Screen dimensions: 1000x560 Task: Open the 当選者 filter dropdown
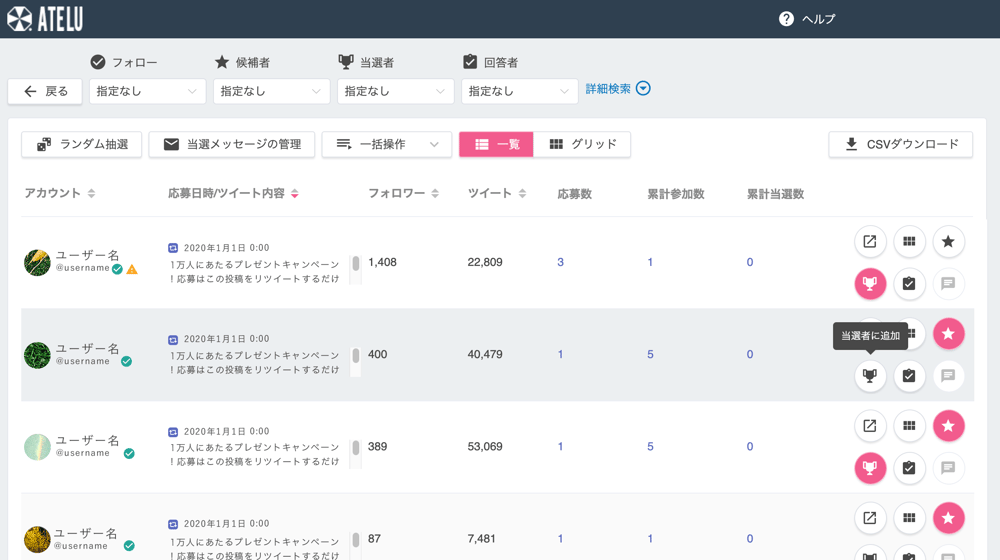(x=395, y=91)
